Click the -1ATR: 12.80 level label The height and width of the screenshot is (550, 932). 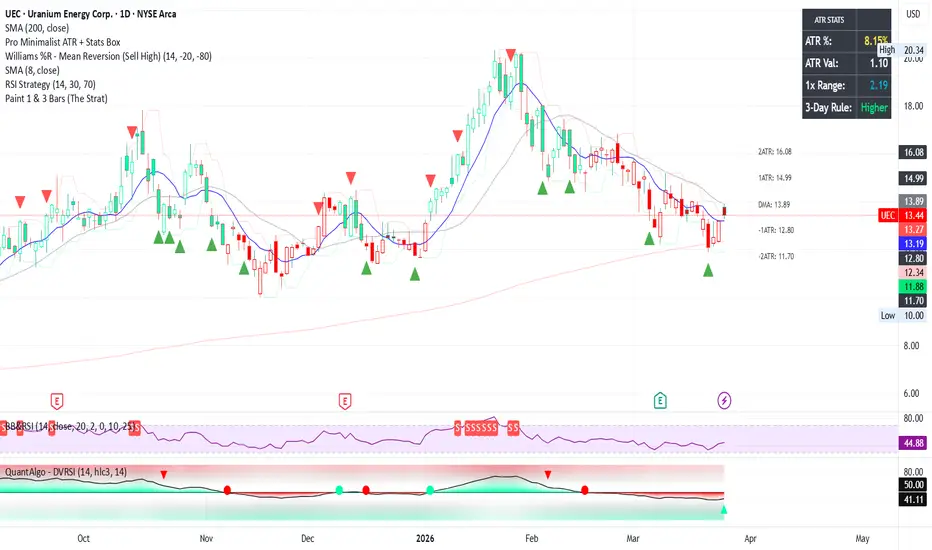tap(776, 230)
